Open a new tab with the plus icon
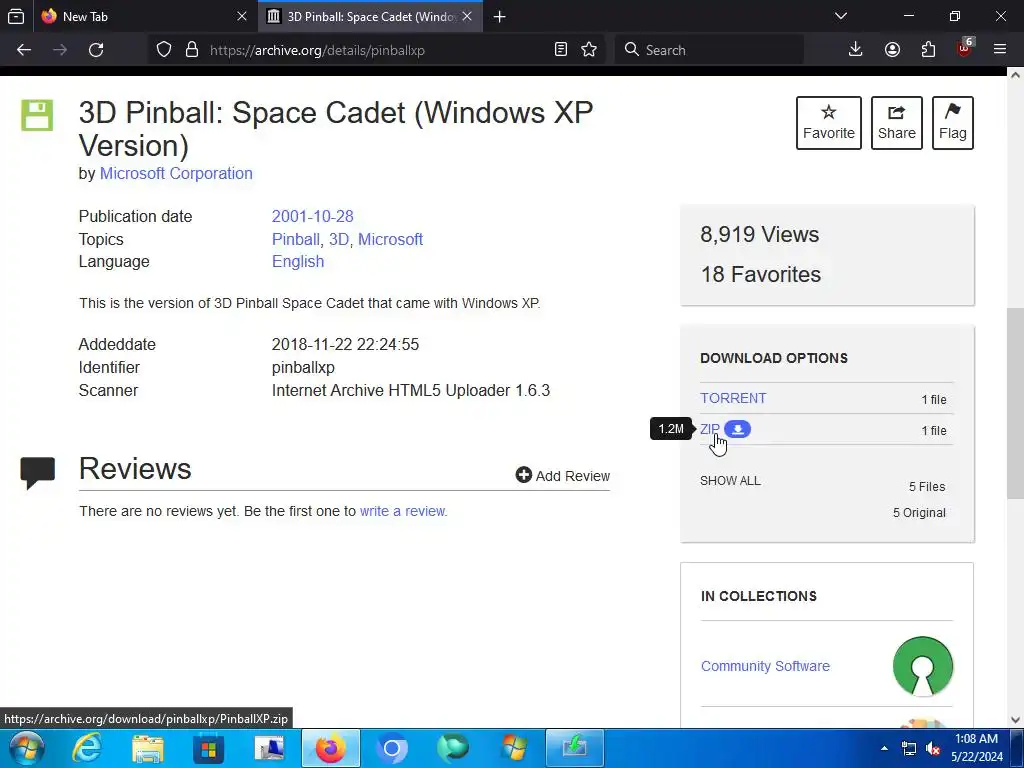1024x768 pixels. point(500,16)
